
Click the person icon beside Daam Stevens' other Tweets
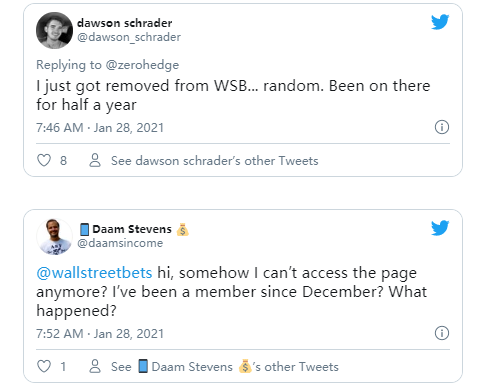[95, 366]
